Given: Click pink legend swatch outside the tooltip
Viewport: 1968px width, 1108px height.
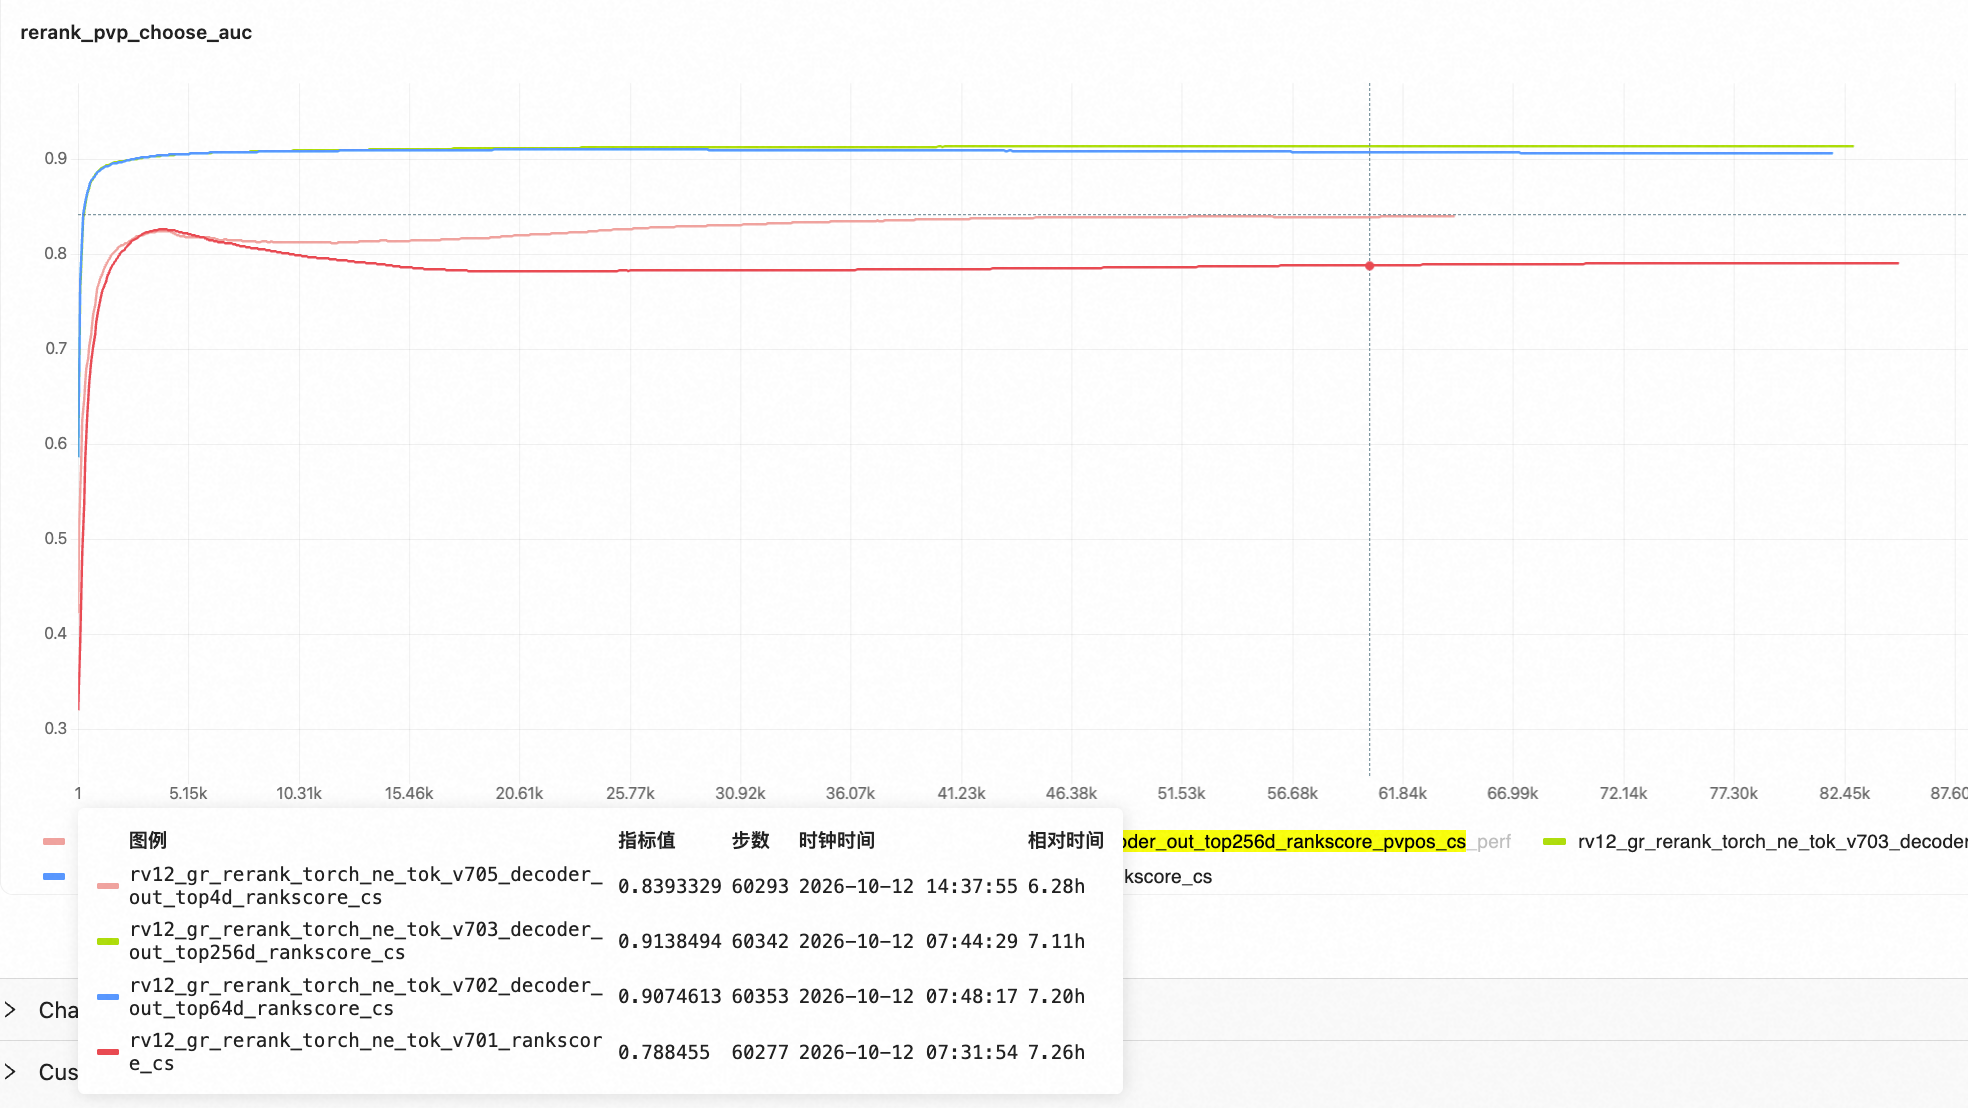Looking at the screenshot, I should (x=54, y=841).
